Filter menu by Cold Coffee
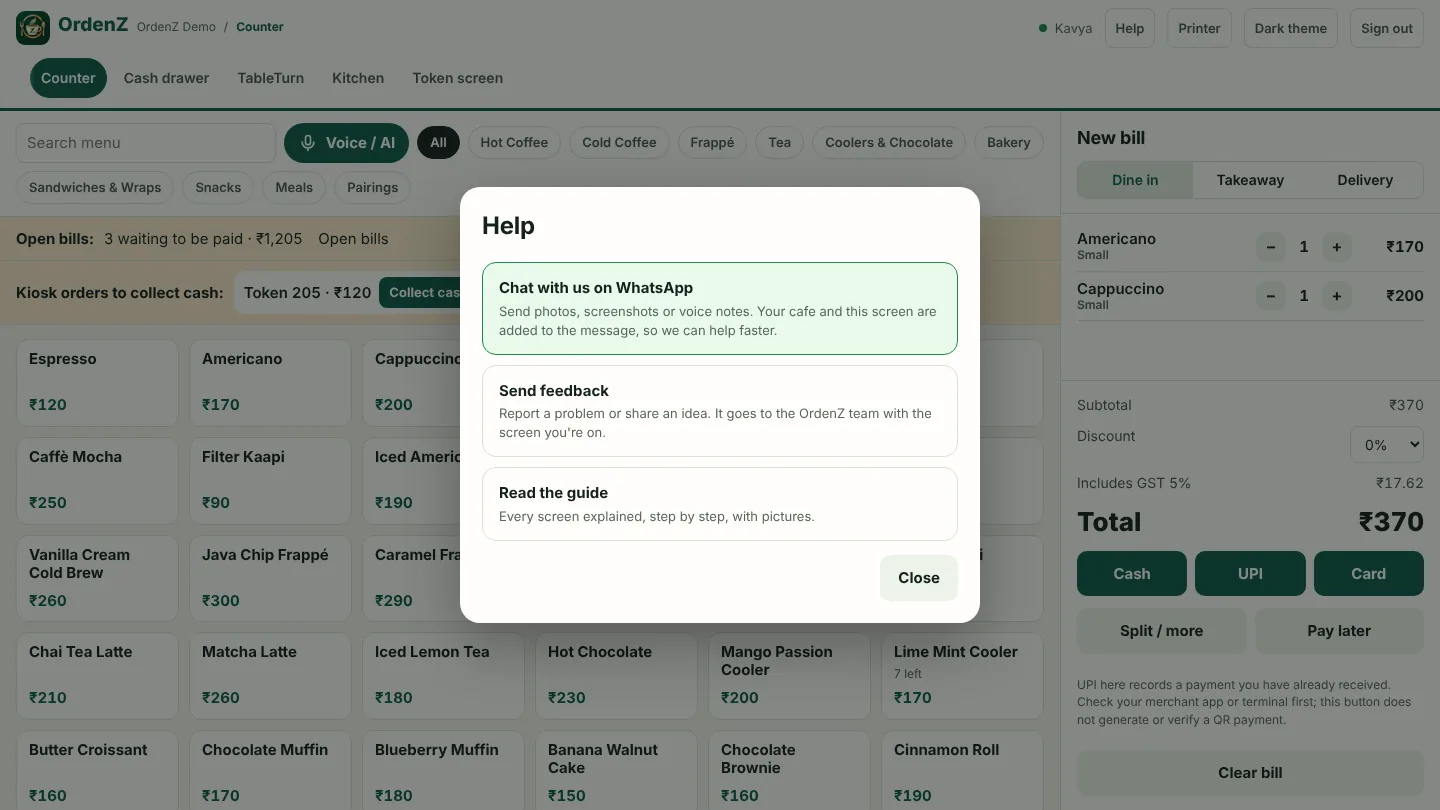 point(619,143)
